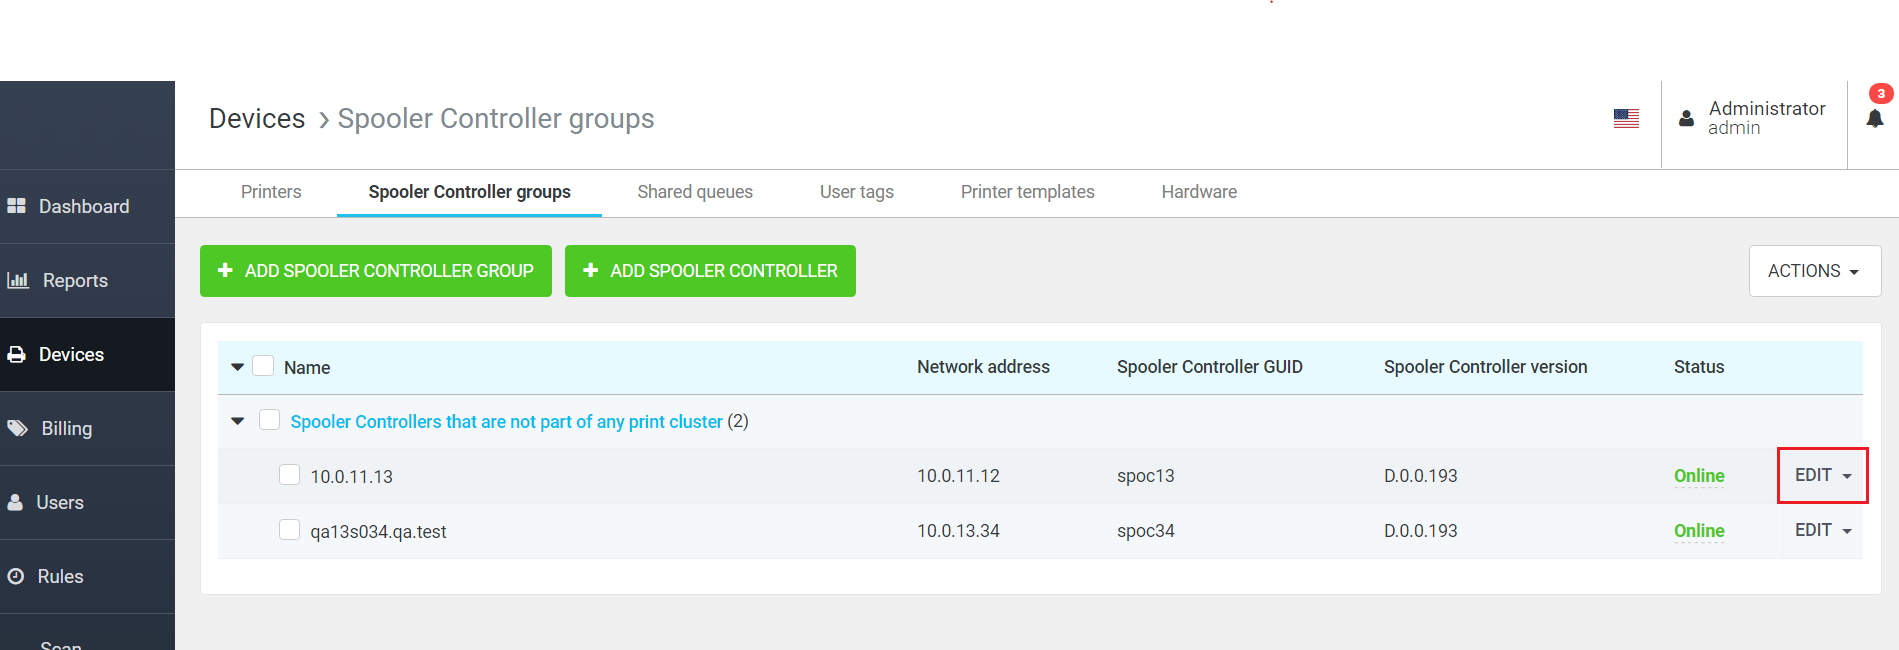Viewport: 1899px width, 650px height.
Task: Select the qa13s034.qa.test row checkbox
Action: click(289, 530)
